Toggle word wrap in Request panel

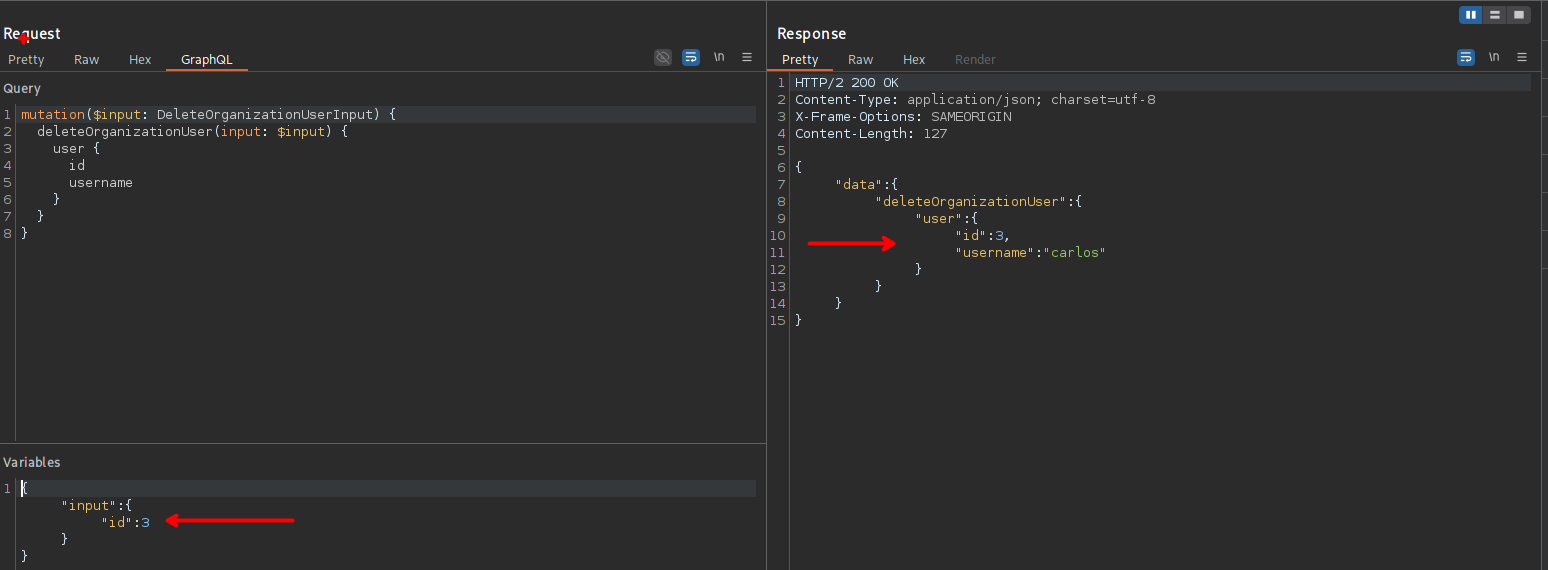coord(691,58)
